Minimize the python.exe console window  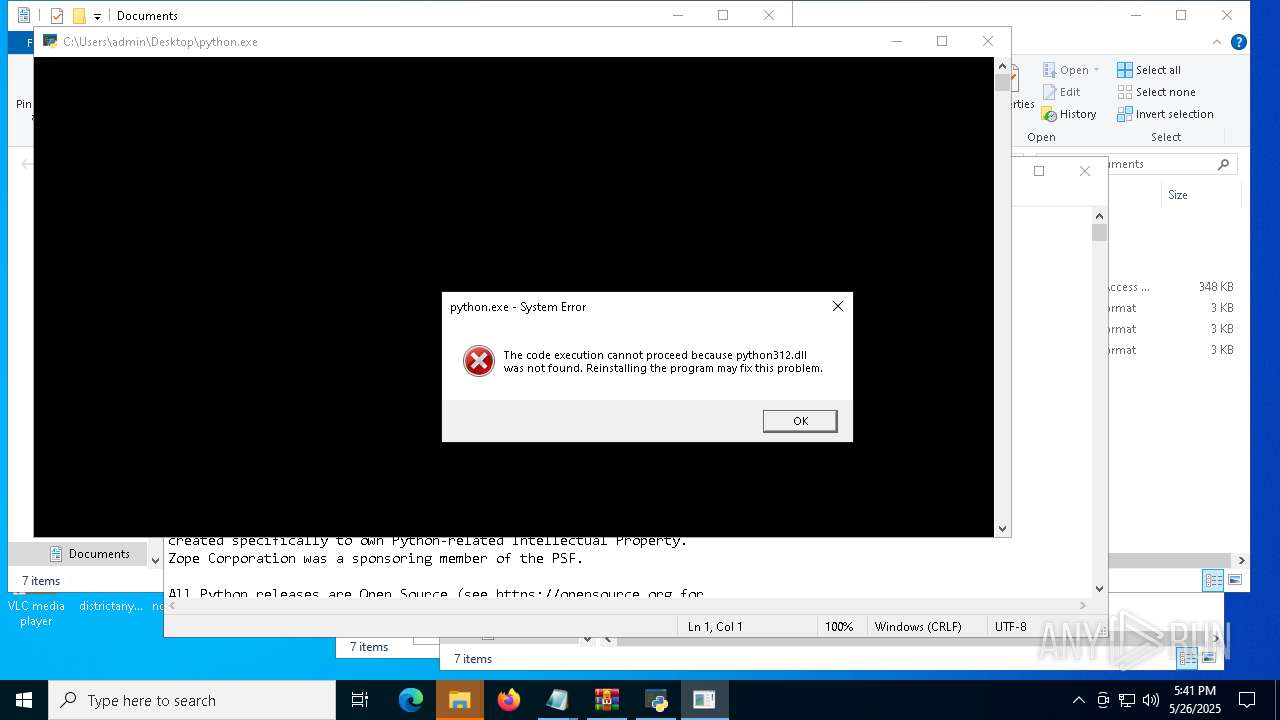896,41
